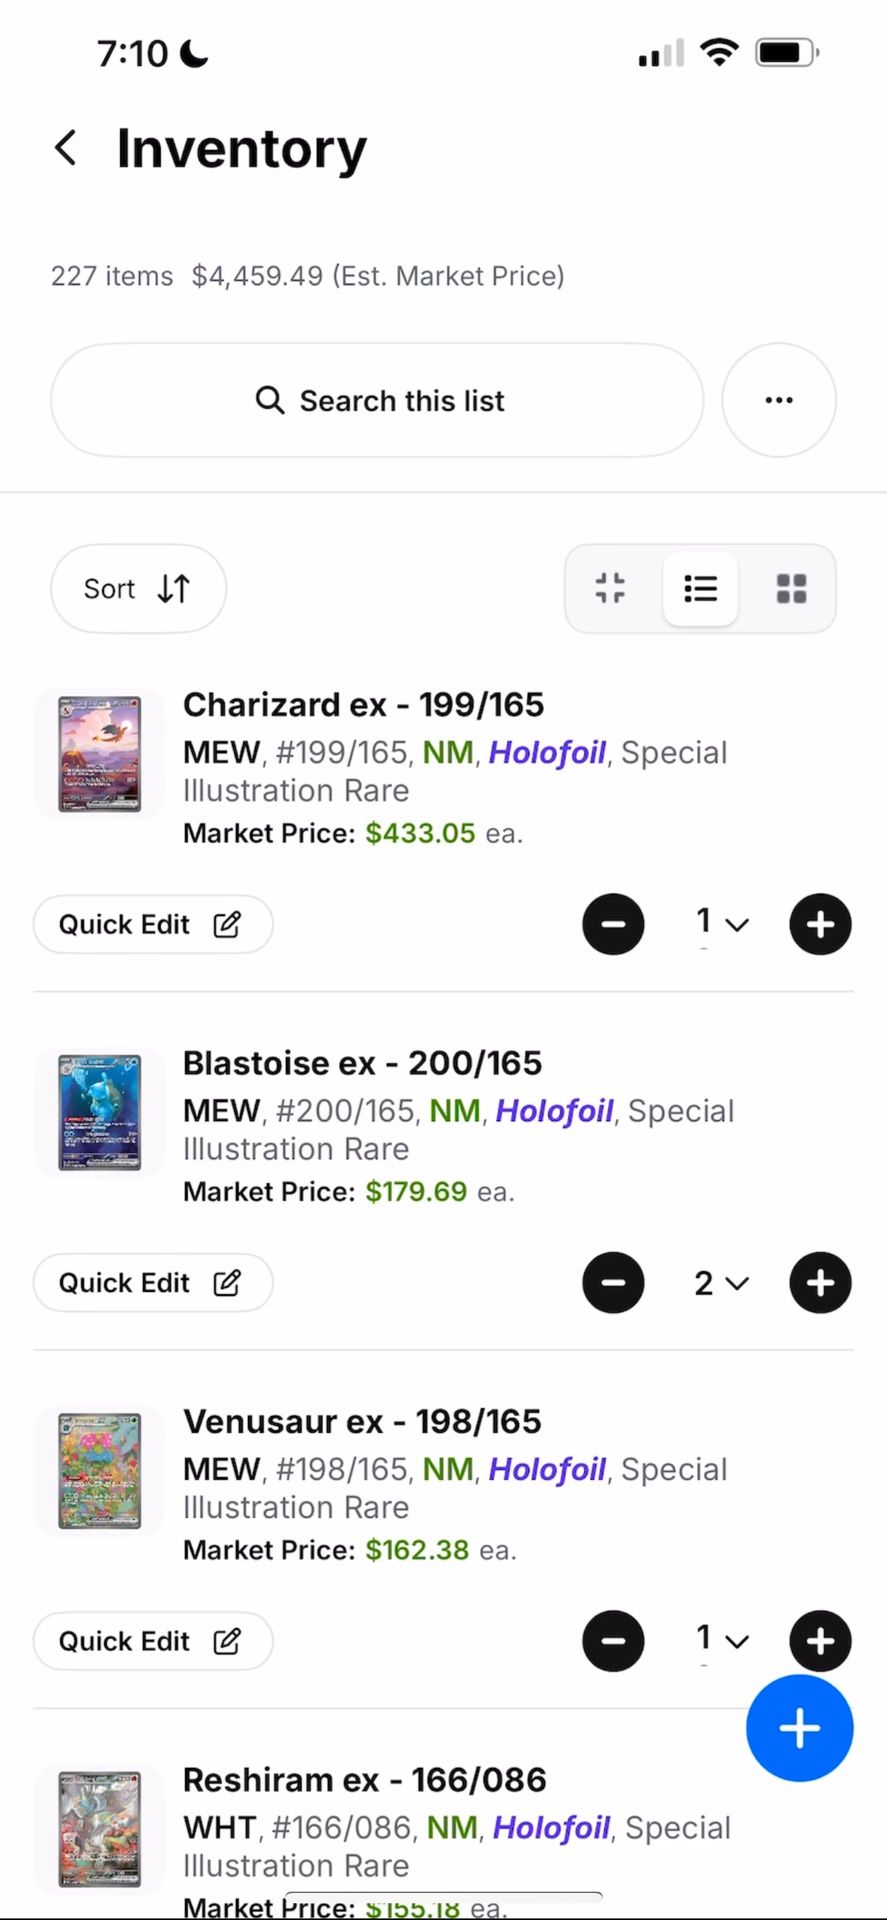The image size is (887, 1920).
Task: Reduce Venusaur ex quantity by one
Action: point(613,1641)
